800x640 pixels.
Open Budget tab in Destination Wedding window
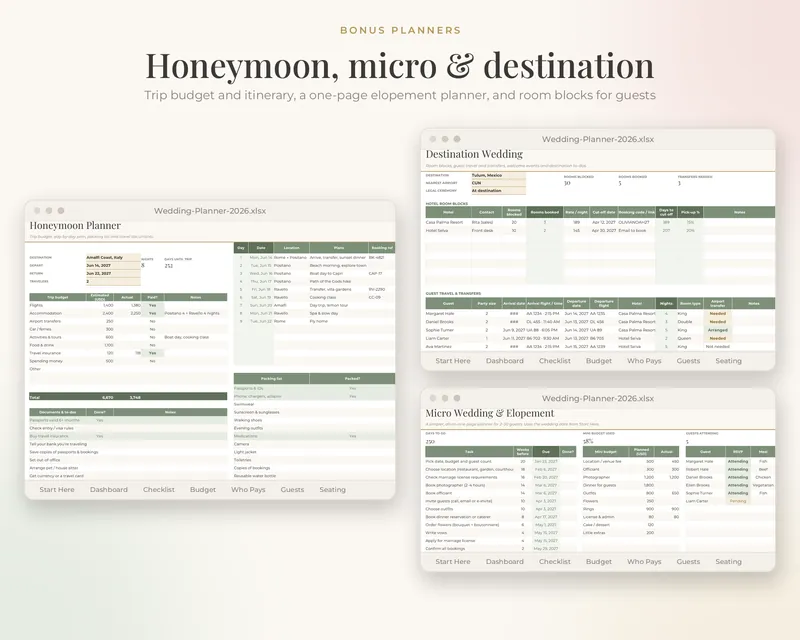point(599,361)
